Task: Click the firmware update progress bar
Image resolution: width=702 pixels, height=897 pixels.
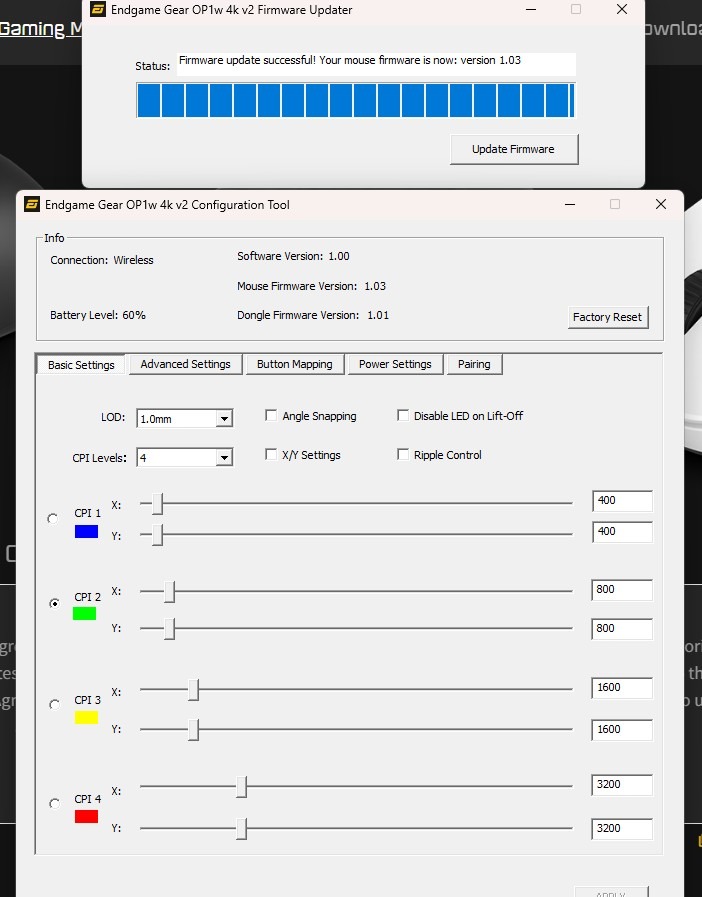Action: tap(355, 100)
